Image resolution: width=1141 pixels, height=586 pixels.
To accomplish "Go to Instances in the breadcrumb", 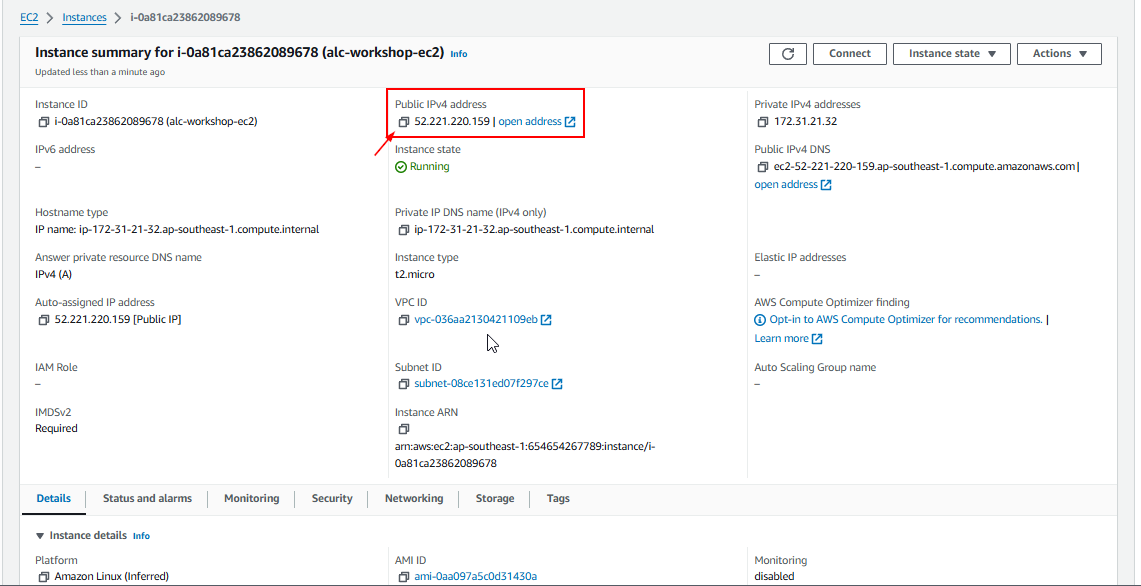I will [x=84, y=17].
